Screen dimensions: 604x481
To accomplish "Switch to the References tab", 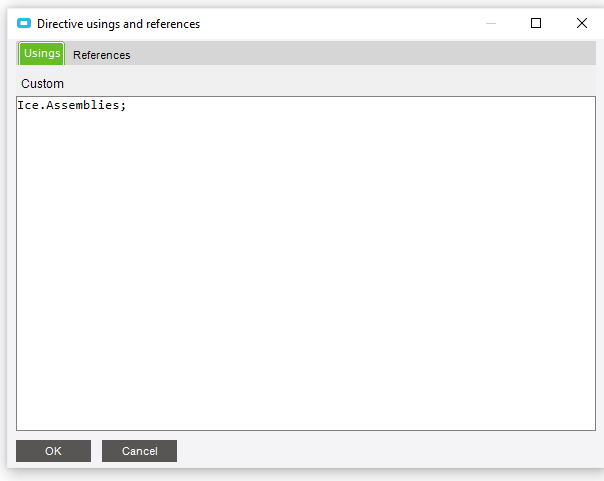I will [102, 55].
